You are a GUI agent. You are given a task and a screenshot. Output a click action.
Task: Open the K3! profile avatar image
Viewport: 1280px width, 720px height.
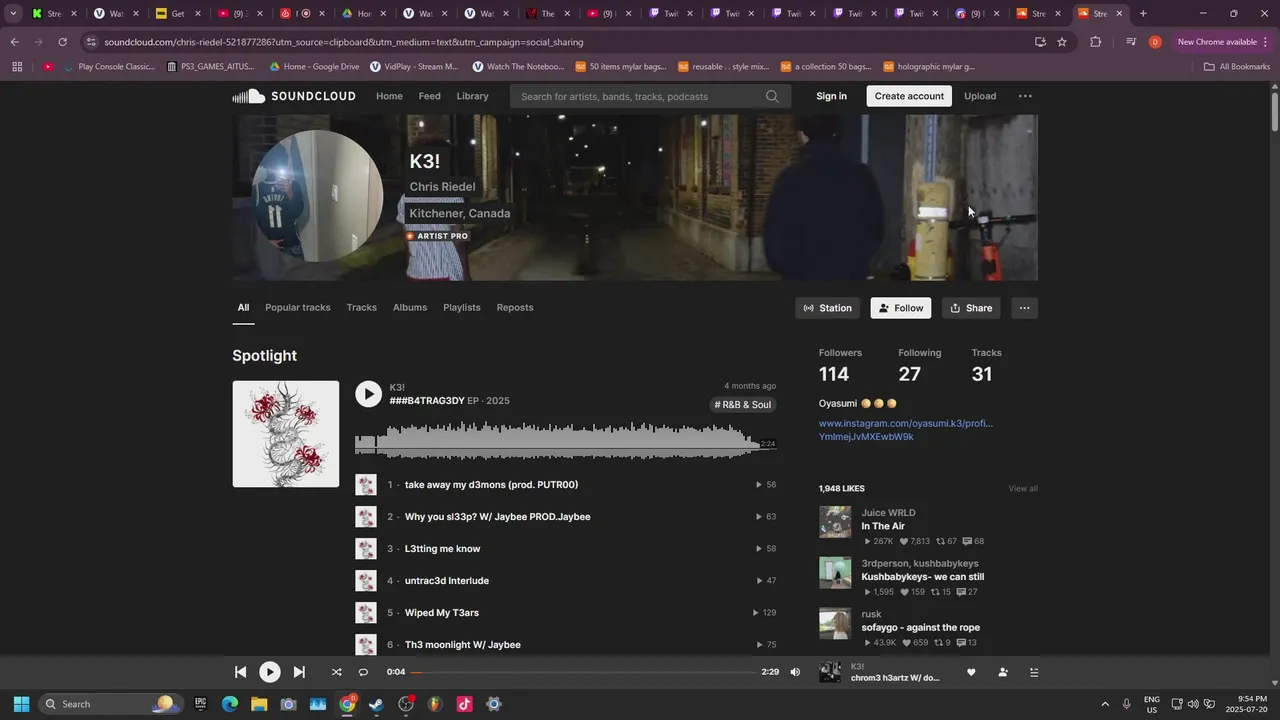point(317,196)
